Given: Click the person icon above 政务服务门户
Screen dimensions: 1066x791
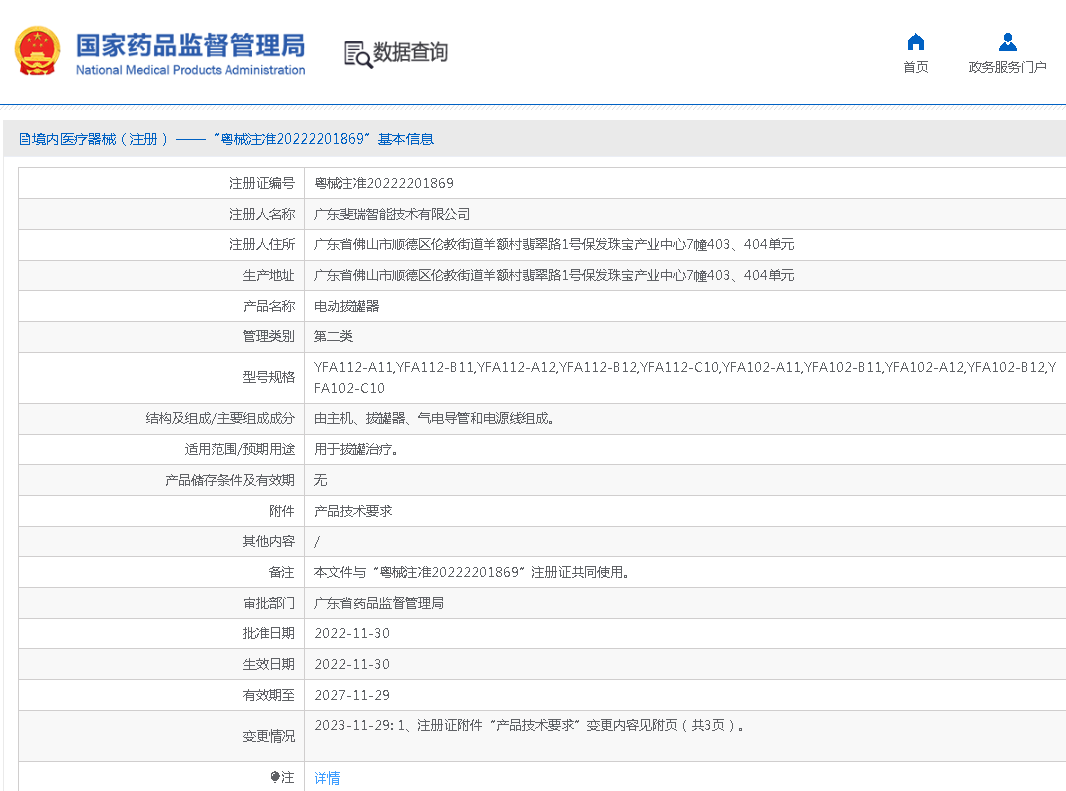Looking at the screenshot, I should click(1007, 42).
